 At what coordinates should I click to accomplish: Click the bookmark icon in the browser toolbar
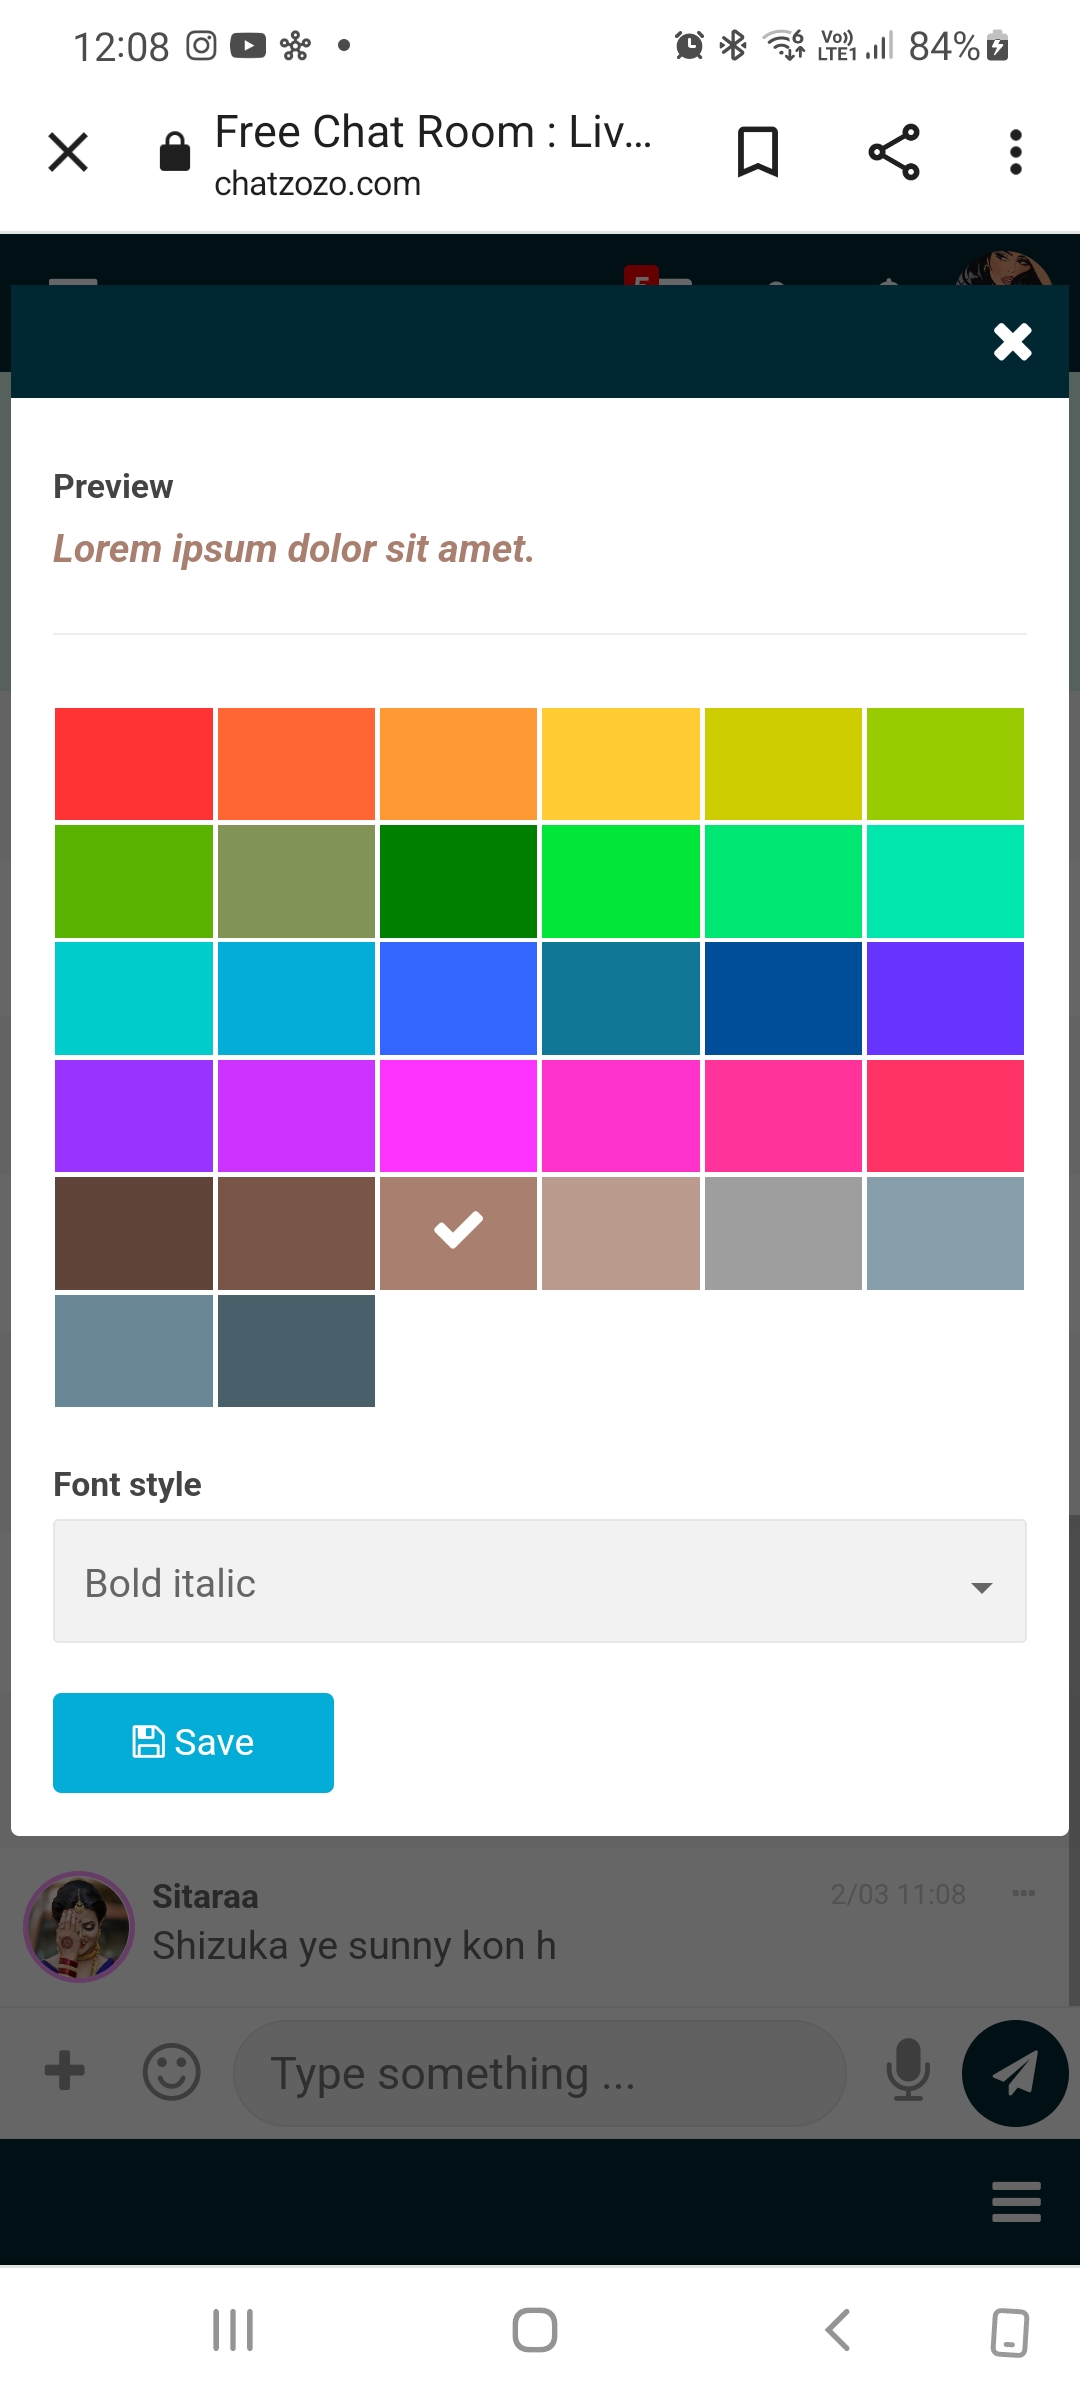pyautogui.click(x=756, y=152)
